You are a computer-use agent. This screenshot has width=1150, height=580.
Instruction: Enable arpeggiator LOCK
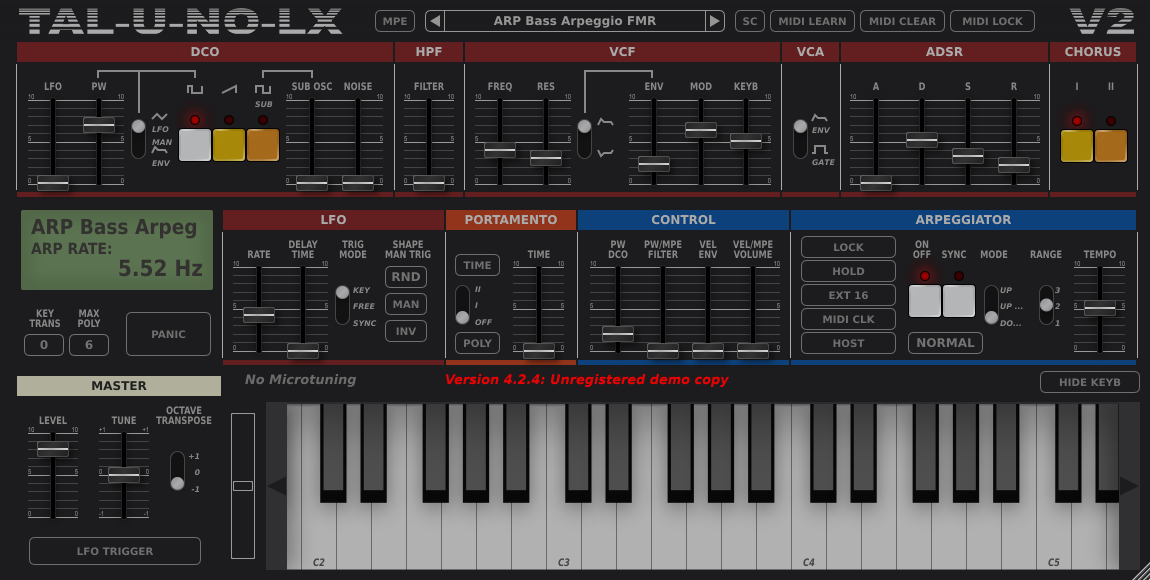849,247
